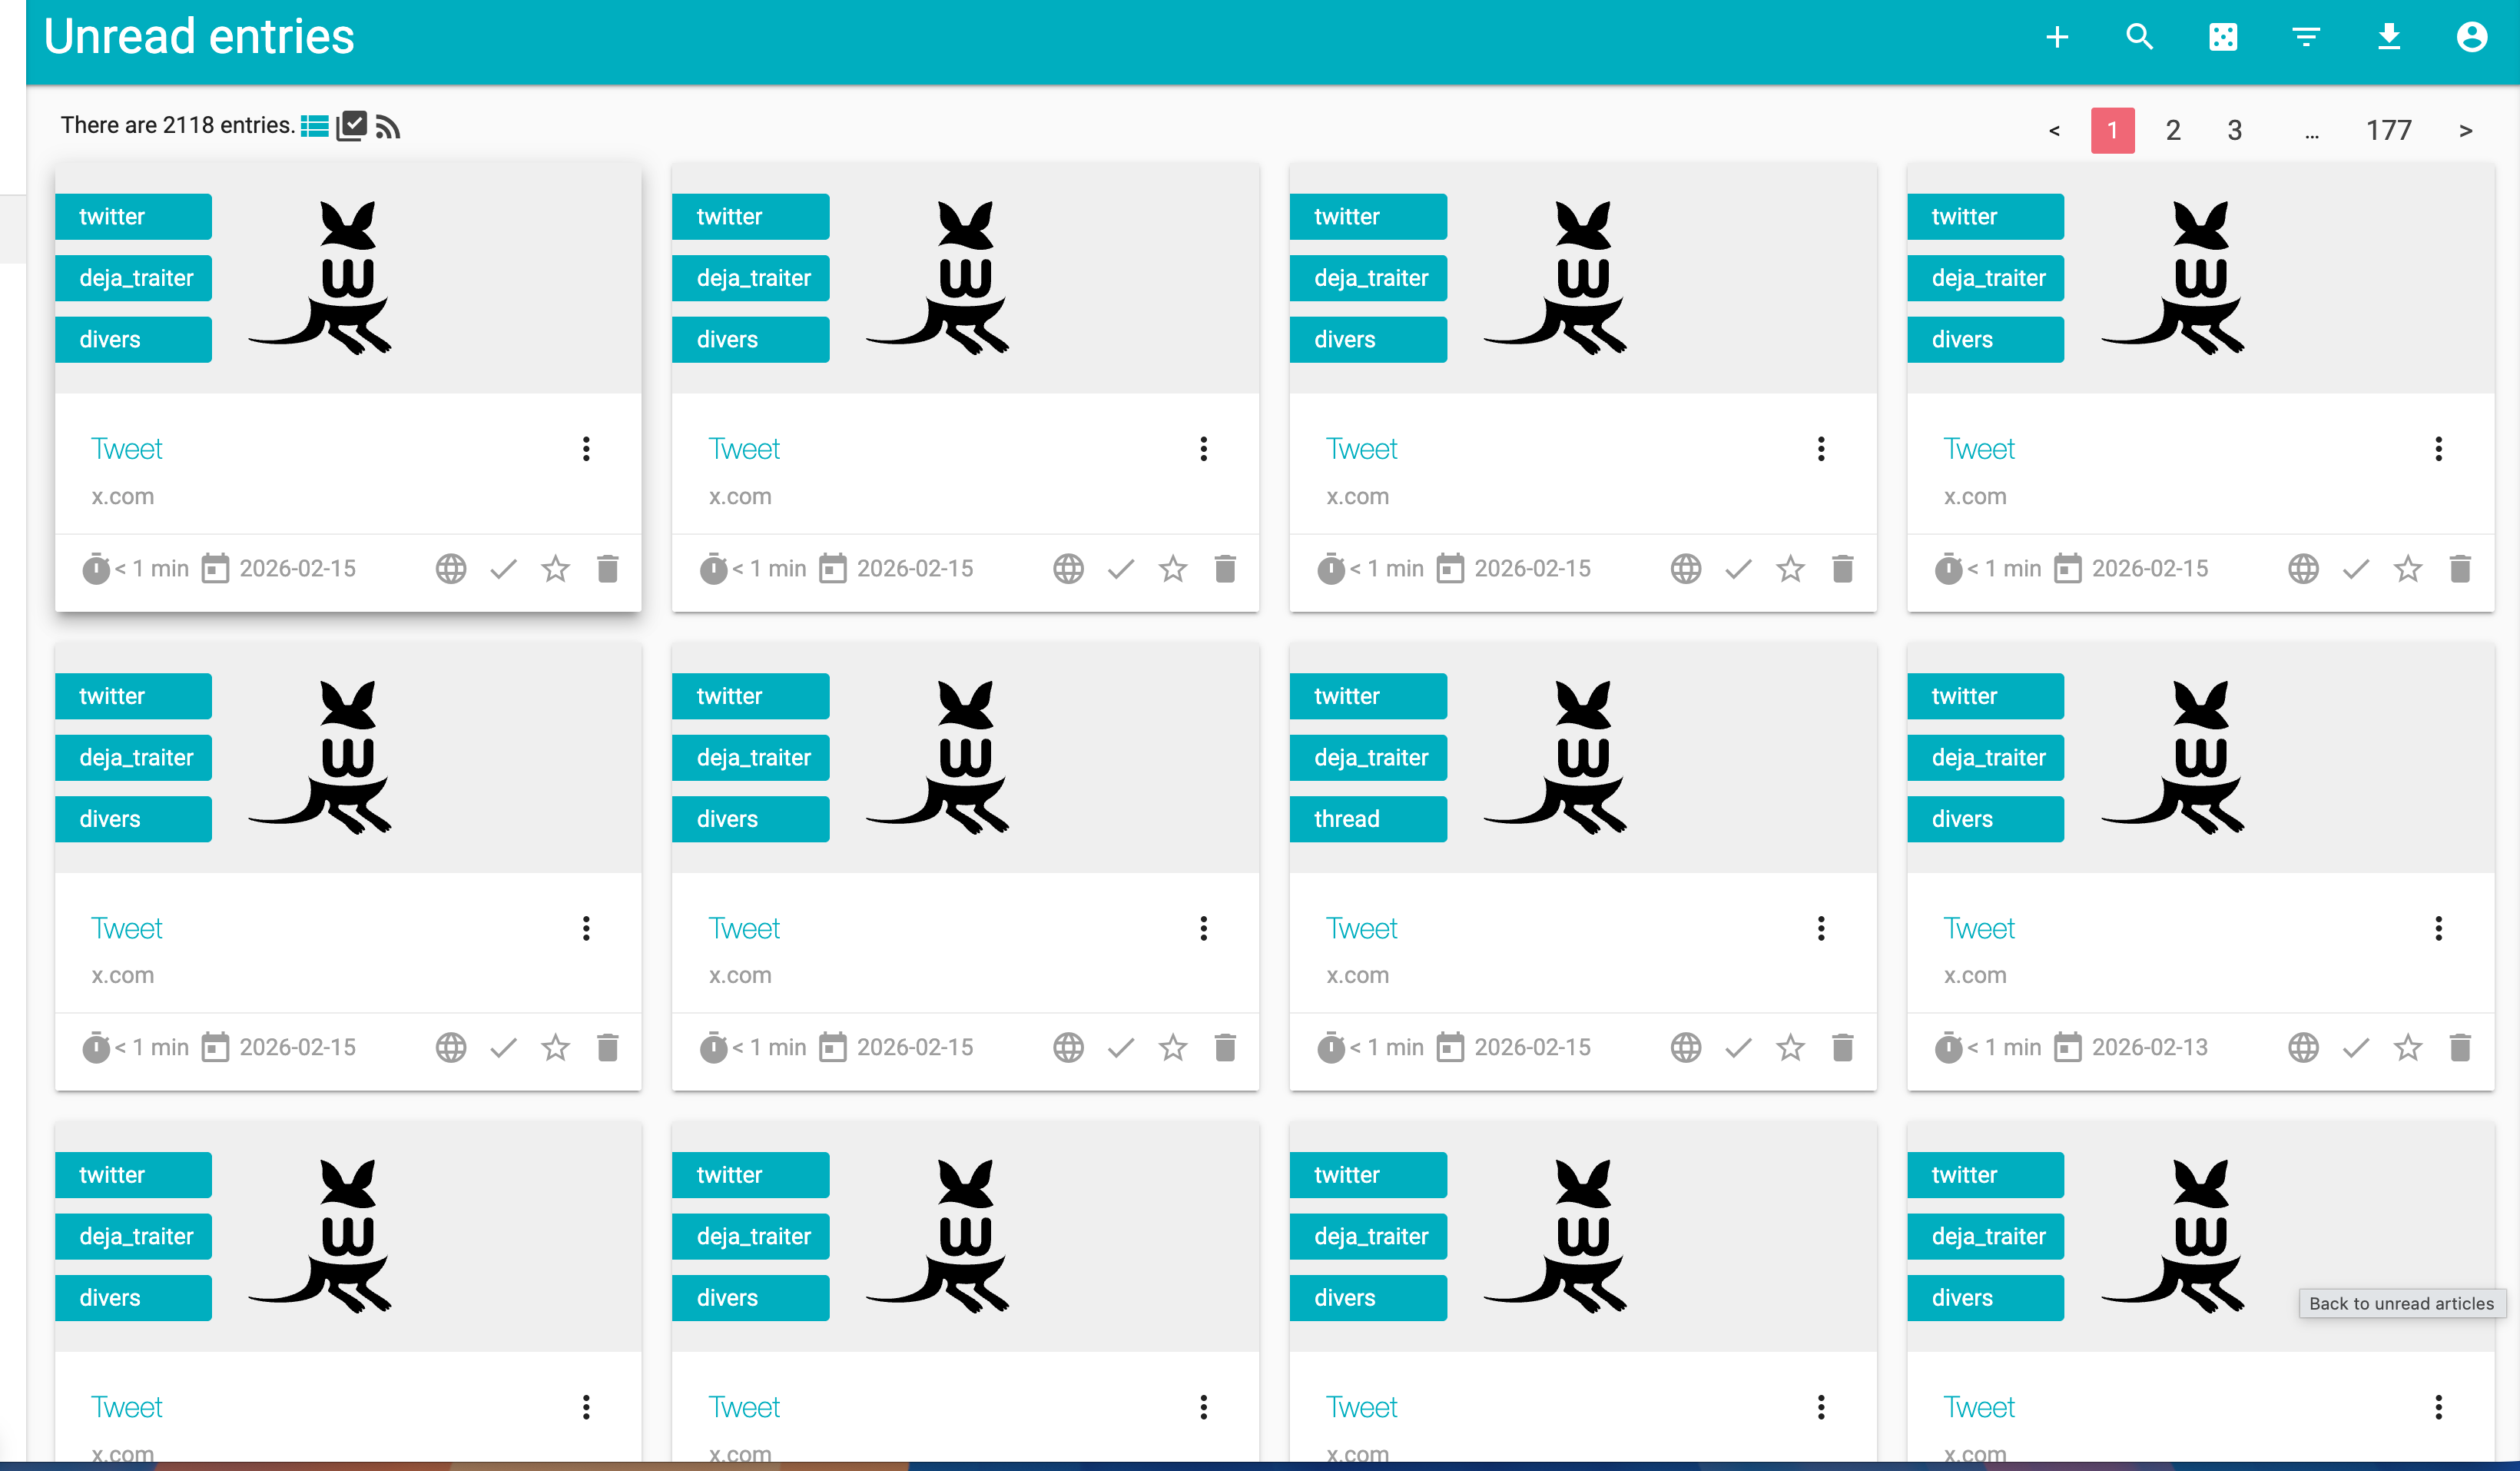
Task: Delete top row first card with trash icon
Action: pyautogui.click(x=607, y=569)
